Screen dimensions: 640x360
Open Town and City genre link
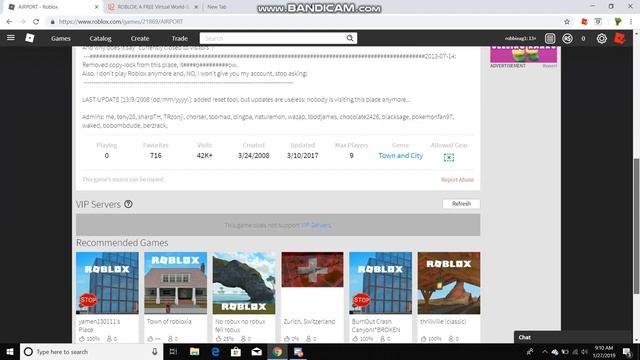[400, 156]
